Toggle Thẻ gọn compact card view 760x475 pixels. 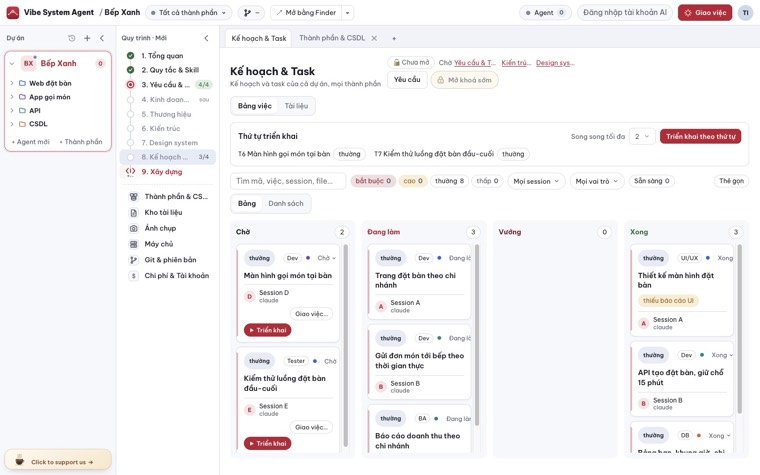pos(731,181)
